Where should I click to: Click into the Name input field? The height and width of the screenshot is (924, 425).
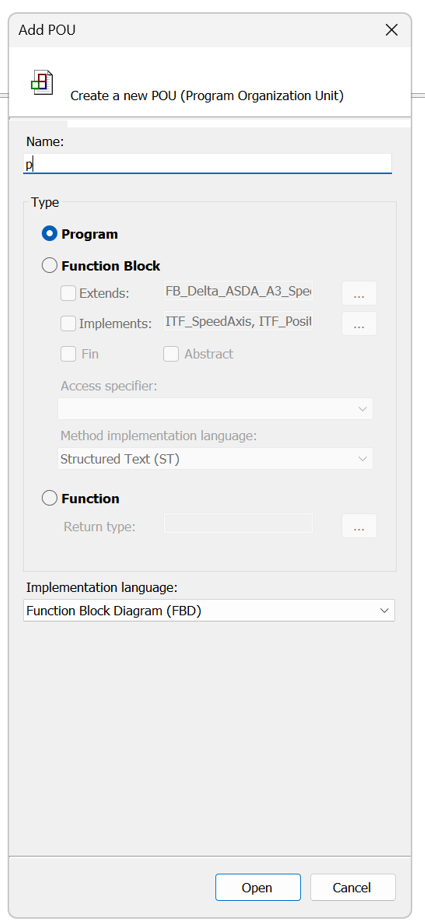point(207,164)
